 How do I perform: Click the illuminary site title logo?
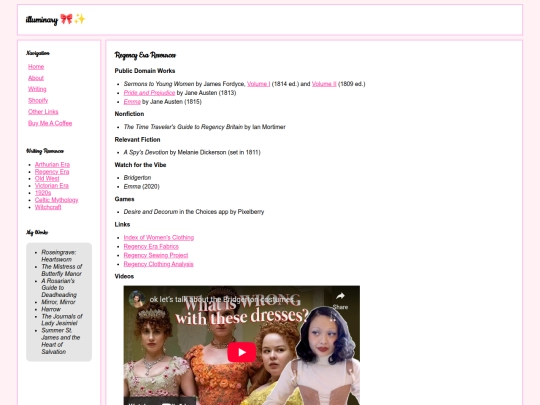coord(55,19)
